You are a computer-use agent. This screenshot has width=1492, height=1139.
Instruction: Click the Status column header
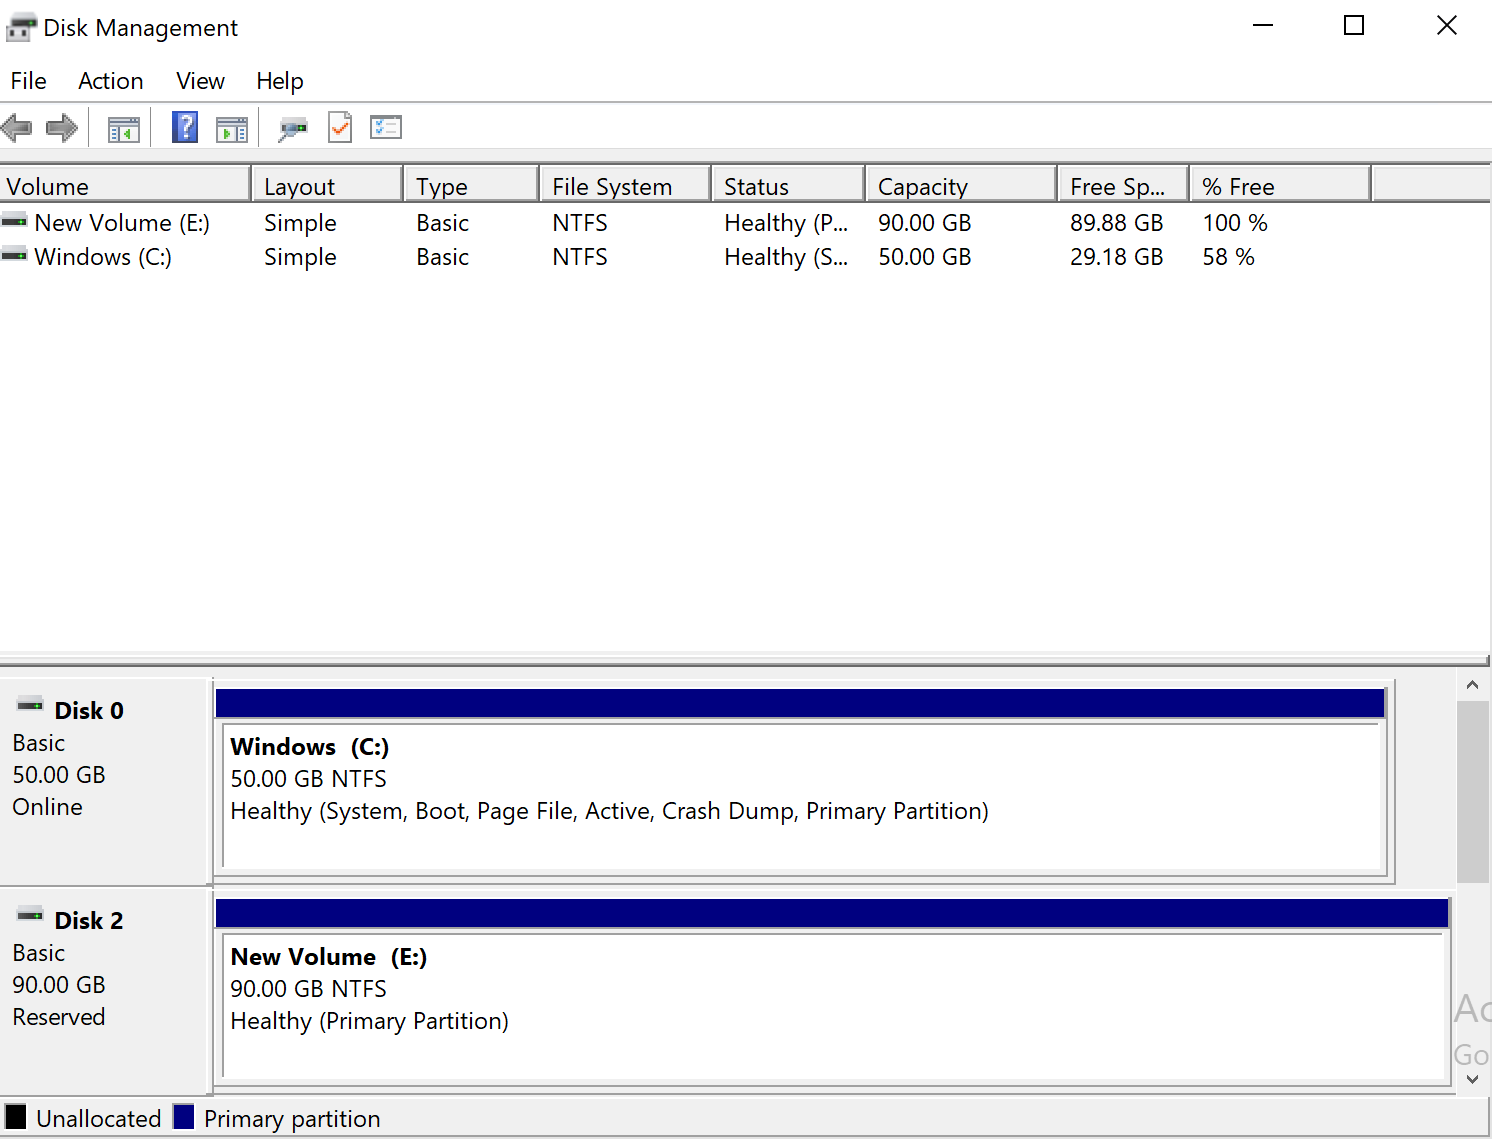[787, 186]
